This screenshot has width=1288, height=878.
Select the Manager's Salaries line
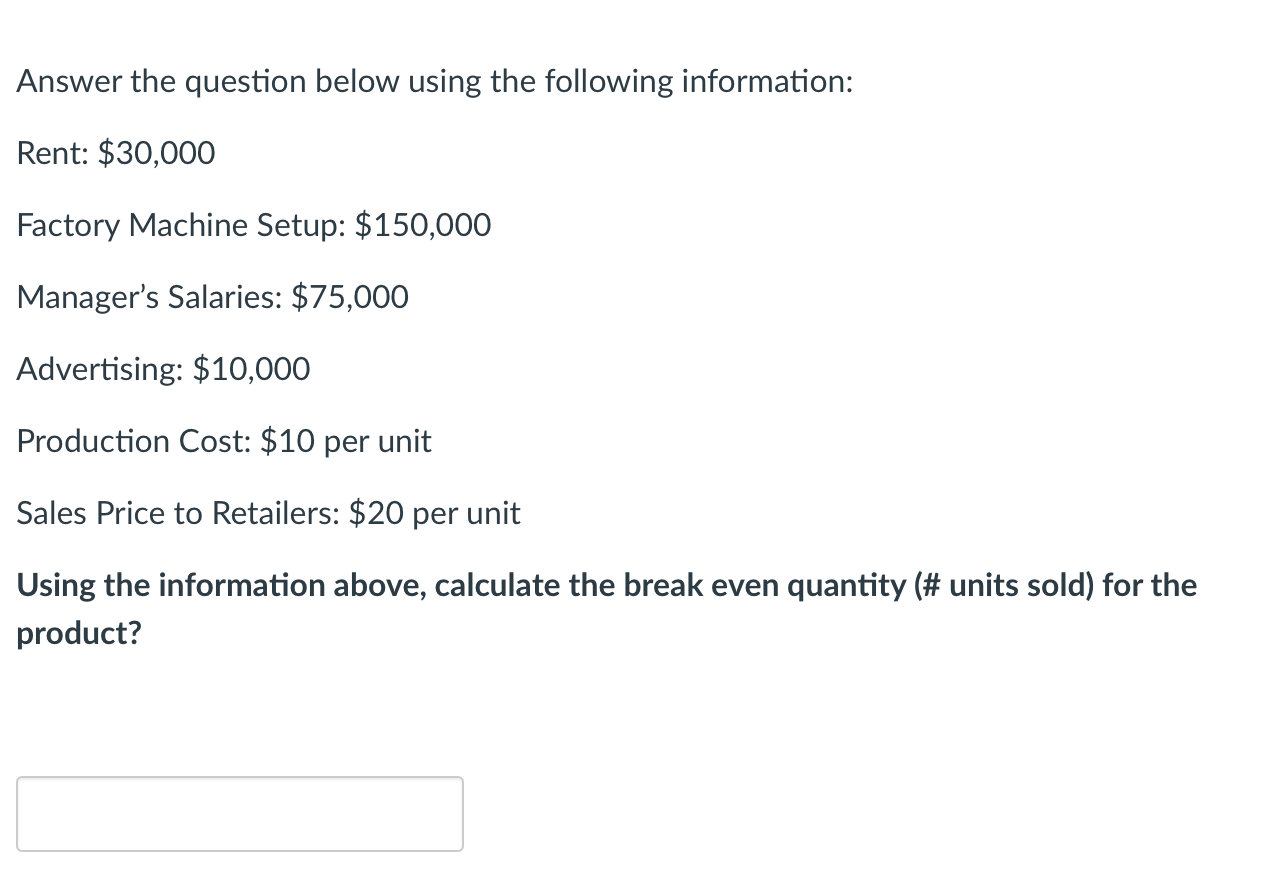click(x=212, y=297)
